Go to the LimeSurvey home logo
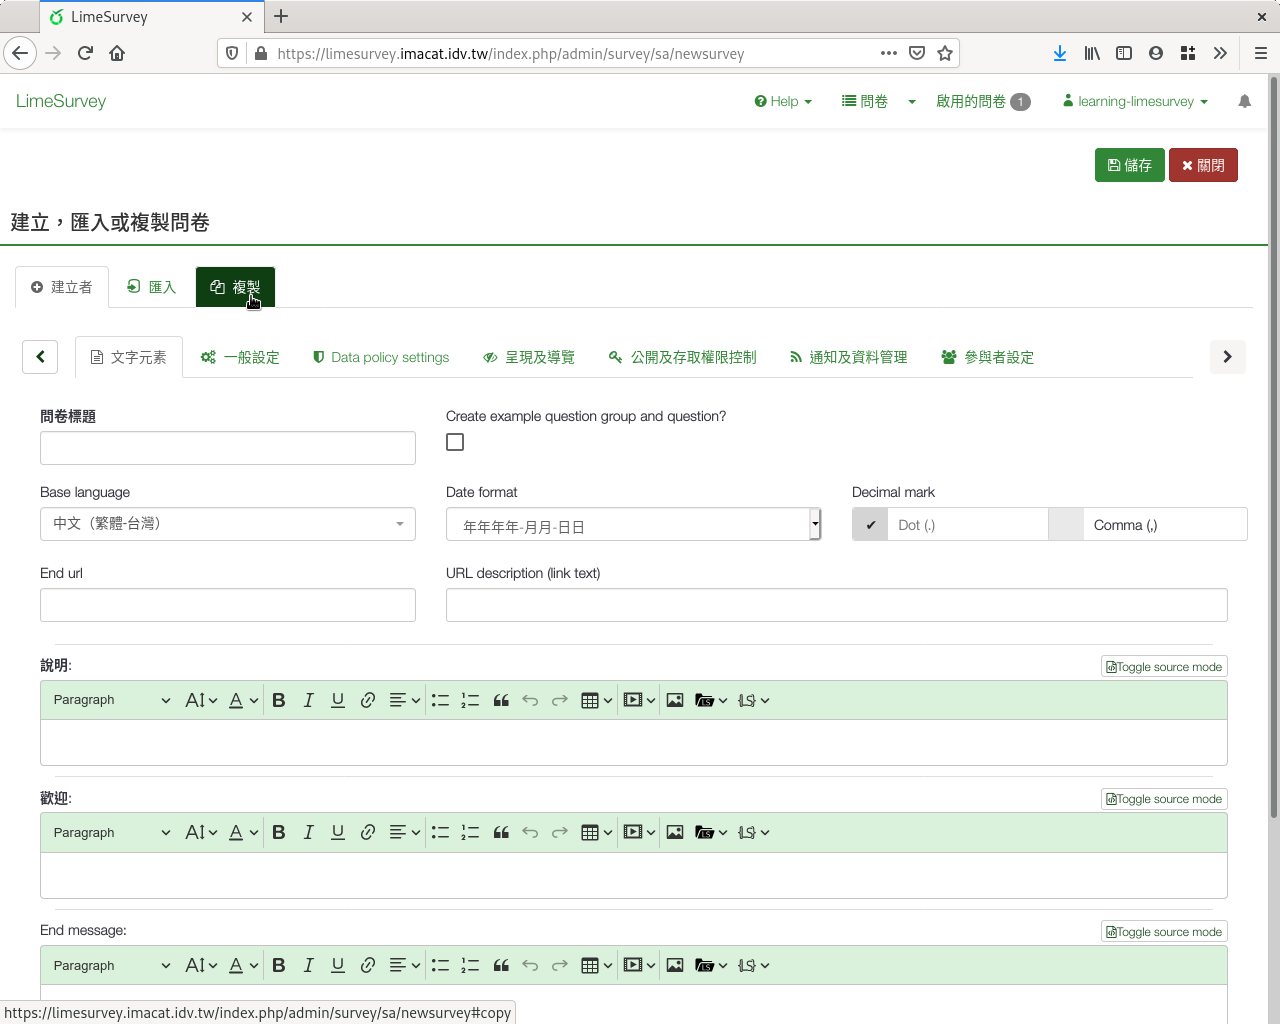 point(61,101)
